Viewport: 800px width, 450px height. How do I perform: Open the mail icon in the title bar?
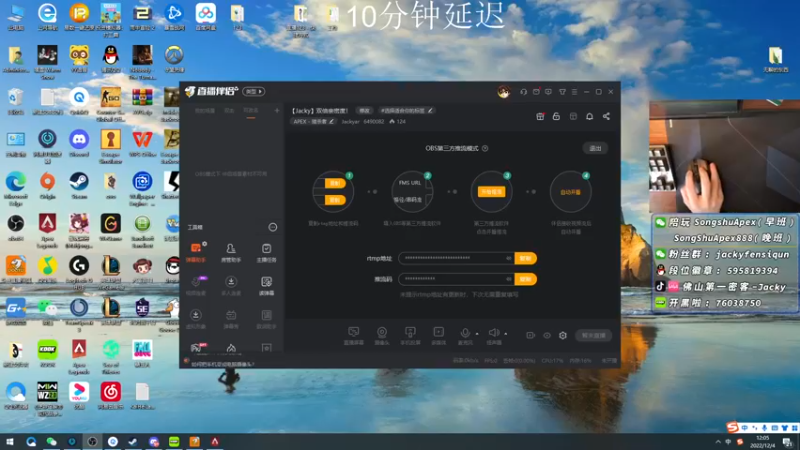536,92
